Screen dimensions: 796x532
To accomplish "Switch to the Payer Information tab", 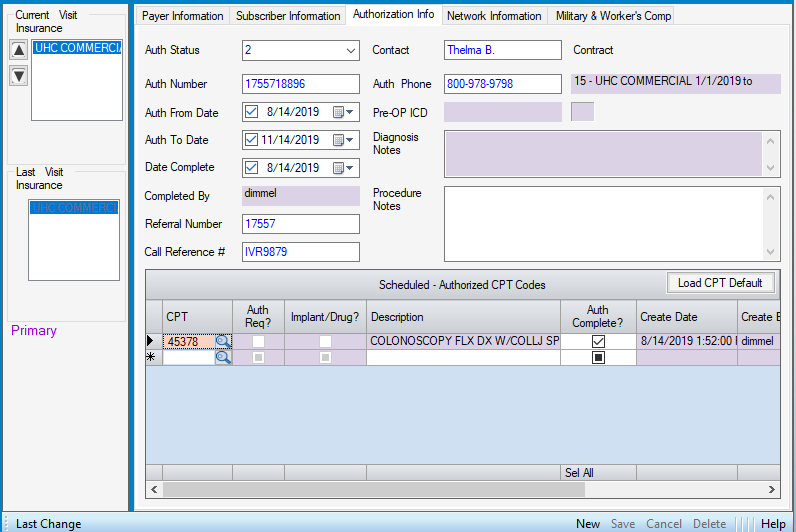I will (x=182, y=16).
